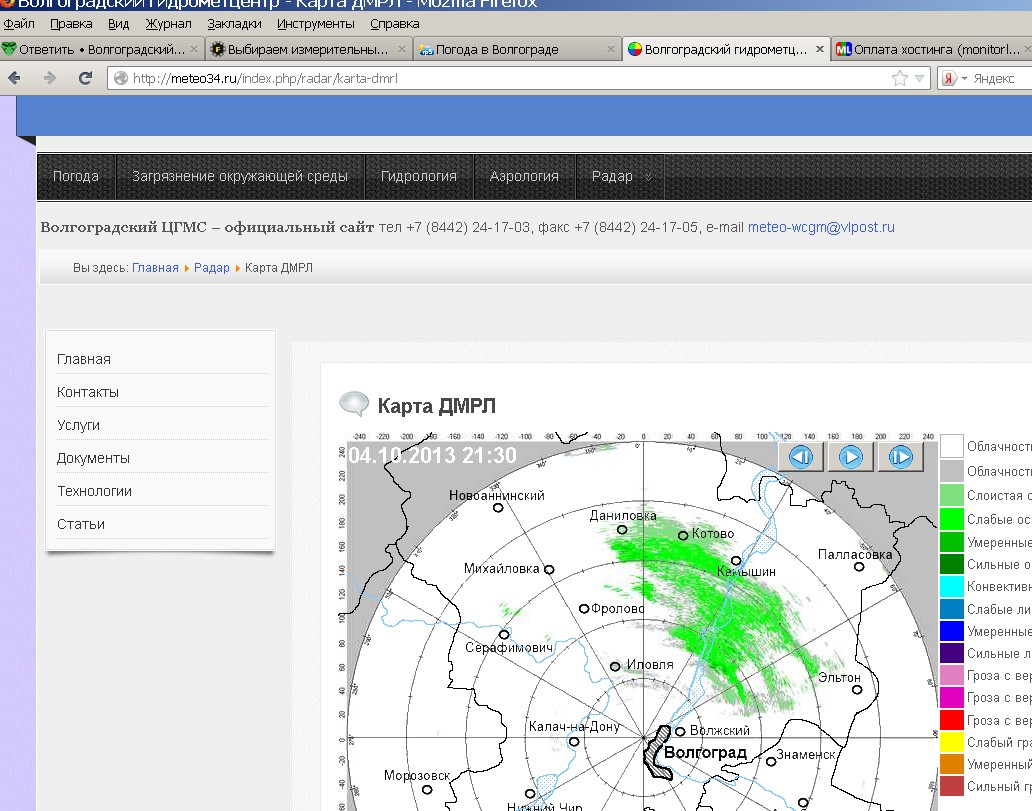Screen dimensions: 1032x811
Task: Open the Вид menu
Action: coord(118,24)
